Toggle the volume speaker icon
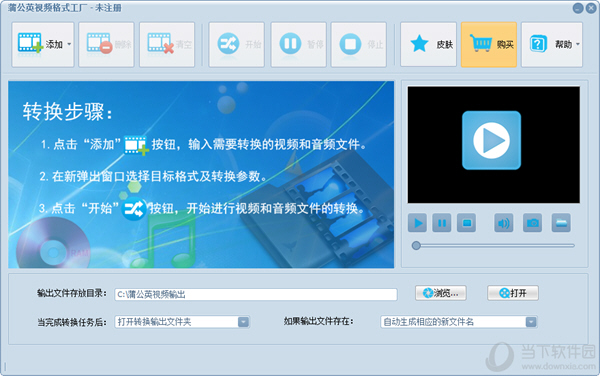The image size is (600, 376). click(504, 223)
